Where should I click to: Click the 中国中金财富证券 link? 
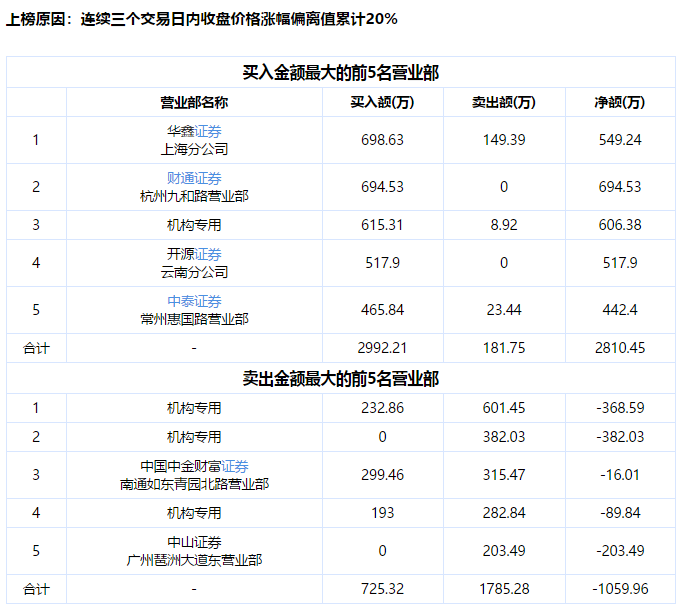pos(194,466)
